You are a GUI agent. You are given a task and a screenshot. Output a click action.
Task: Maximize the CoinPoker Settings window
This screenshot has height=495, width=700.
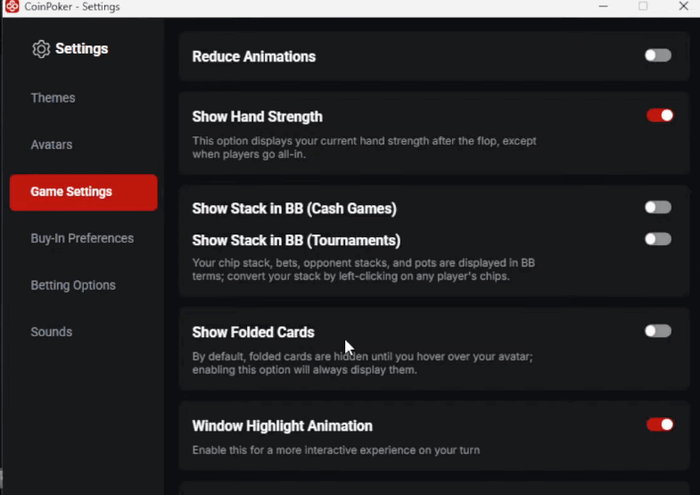[643, 7]
